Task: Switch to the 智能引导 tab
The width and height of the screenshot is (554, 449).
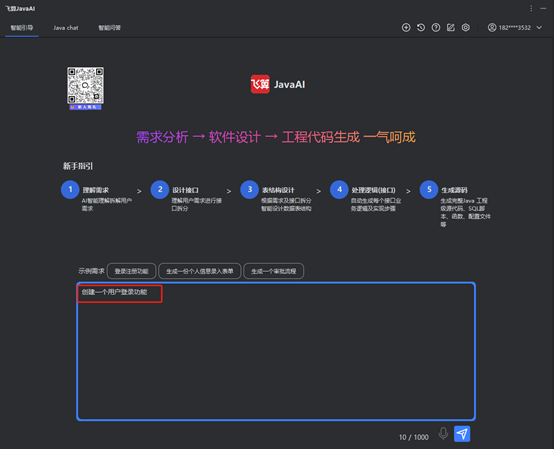Action: [x=22, y=28]
